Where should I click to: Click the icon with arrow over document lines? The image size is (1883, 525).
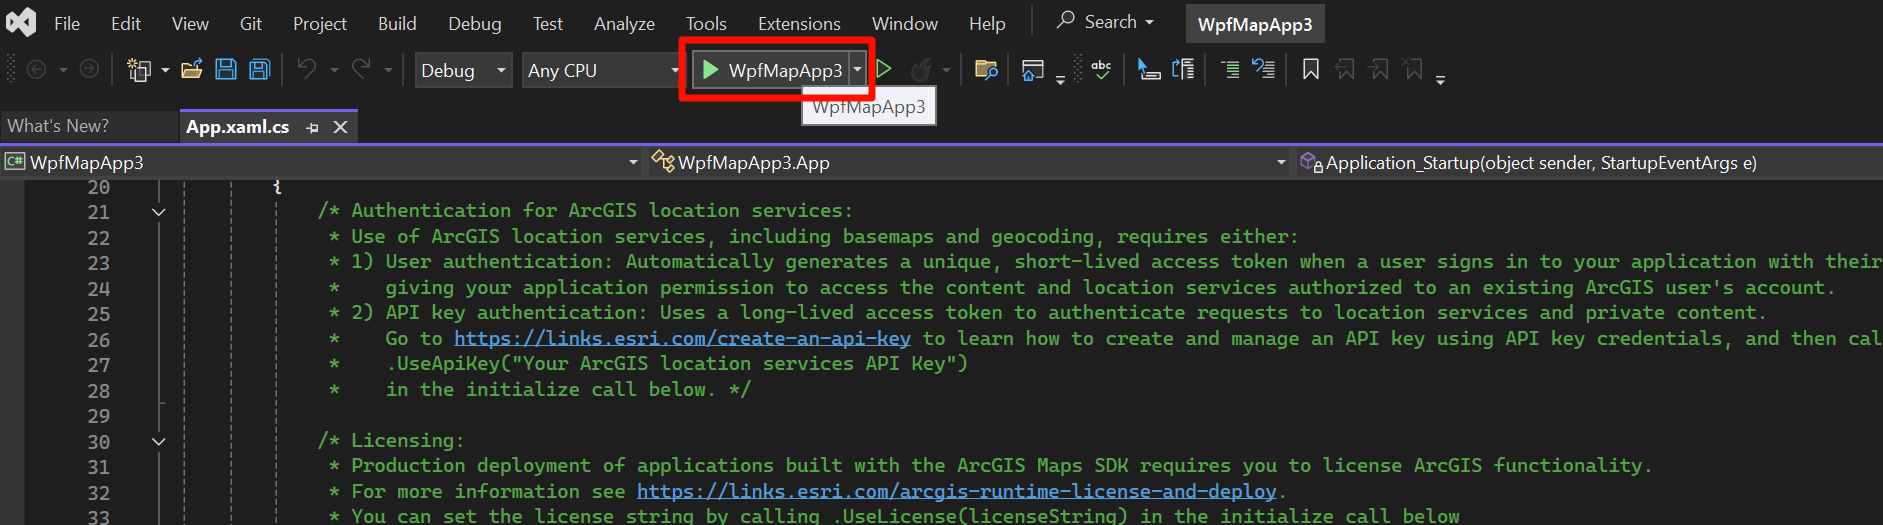pyautogui.click(x=1183, y=69)
